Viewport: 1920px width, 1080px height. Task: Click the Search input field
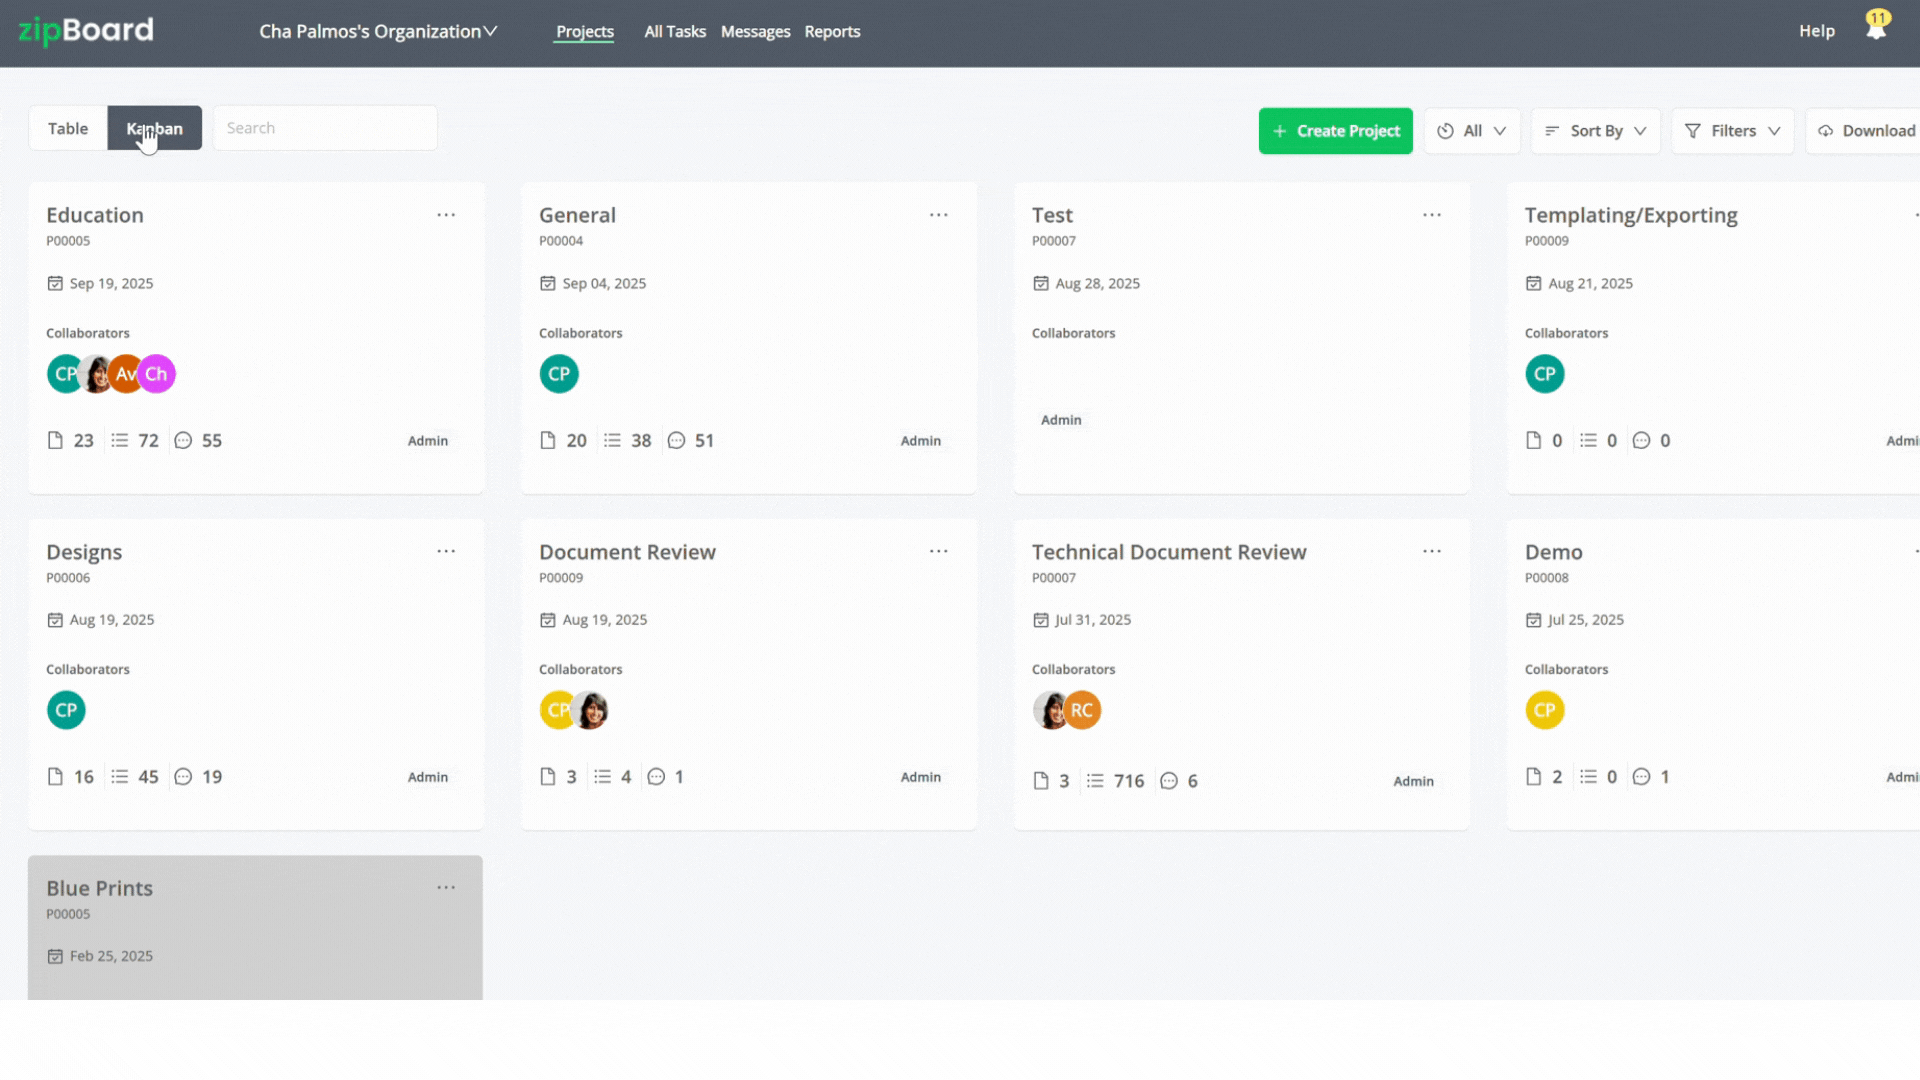(324, 128)
